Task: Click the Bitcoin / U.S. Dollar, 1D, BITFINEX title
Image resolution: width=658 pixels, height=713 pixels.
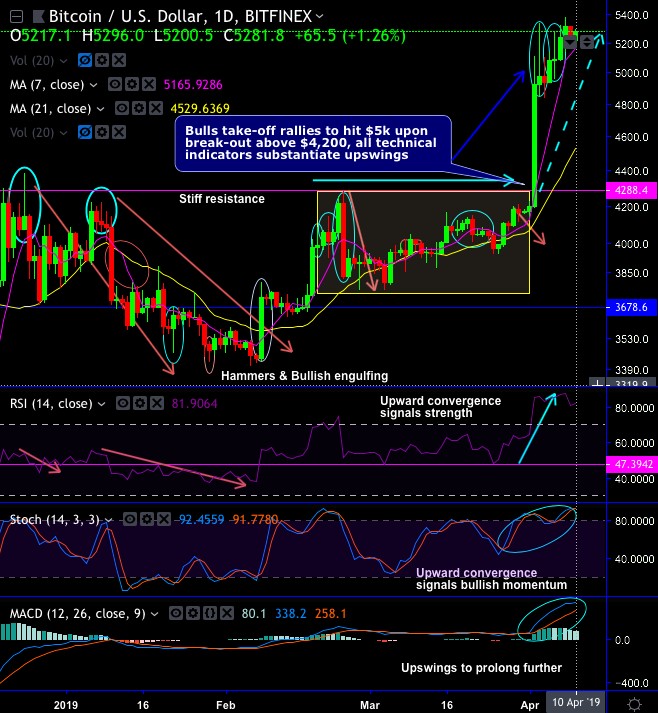Action: tap(181, 16)
